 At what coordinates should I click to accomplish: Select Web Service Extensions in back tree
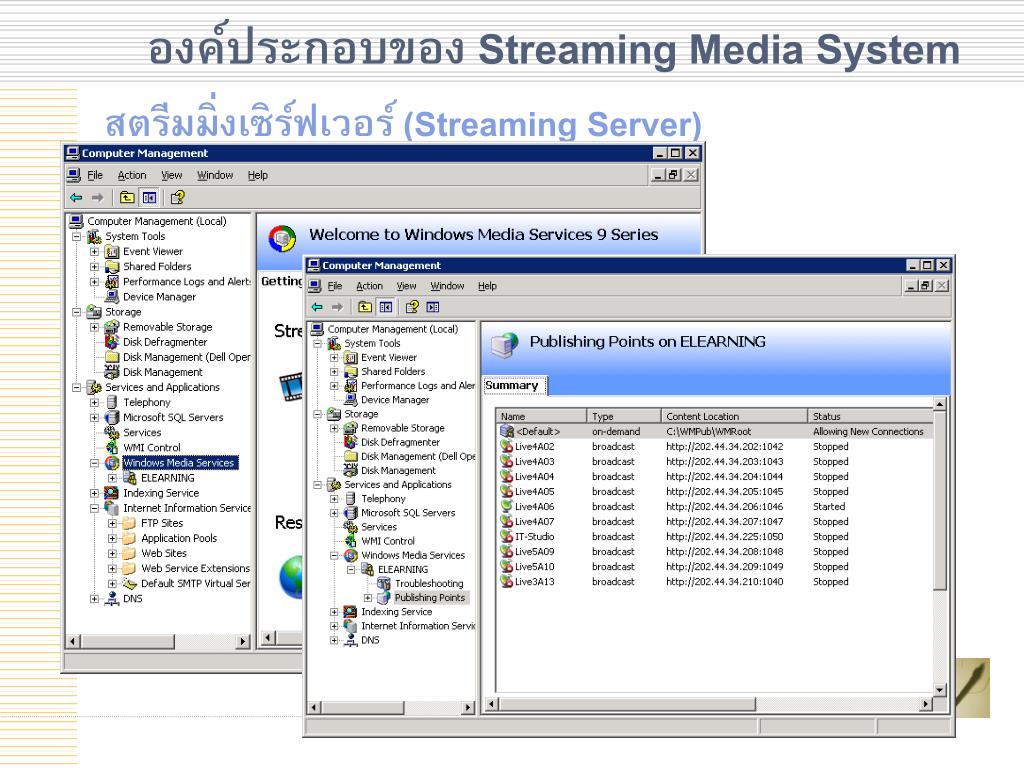[195, 568]
